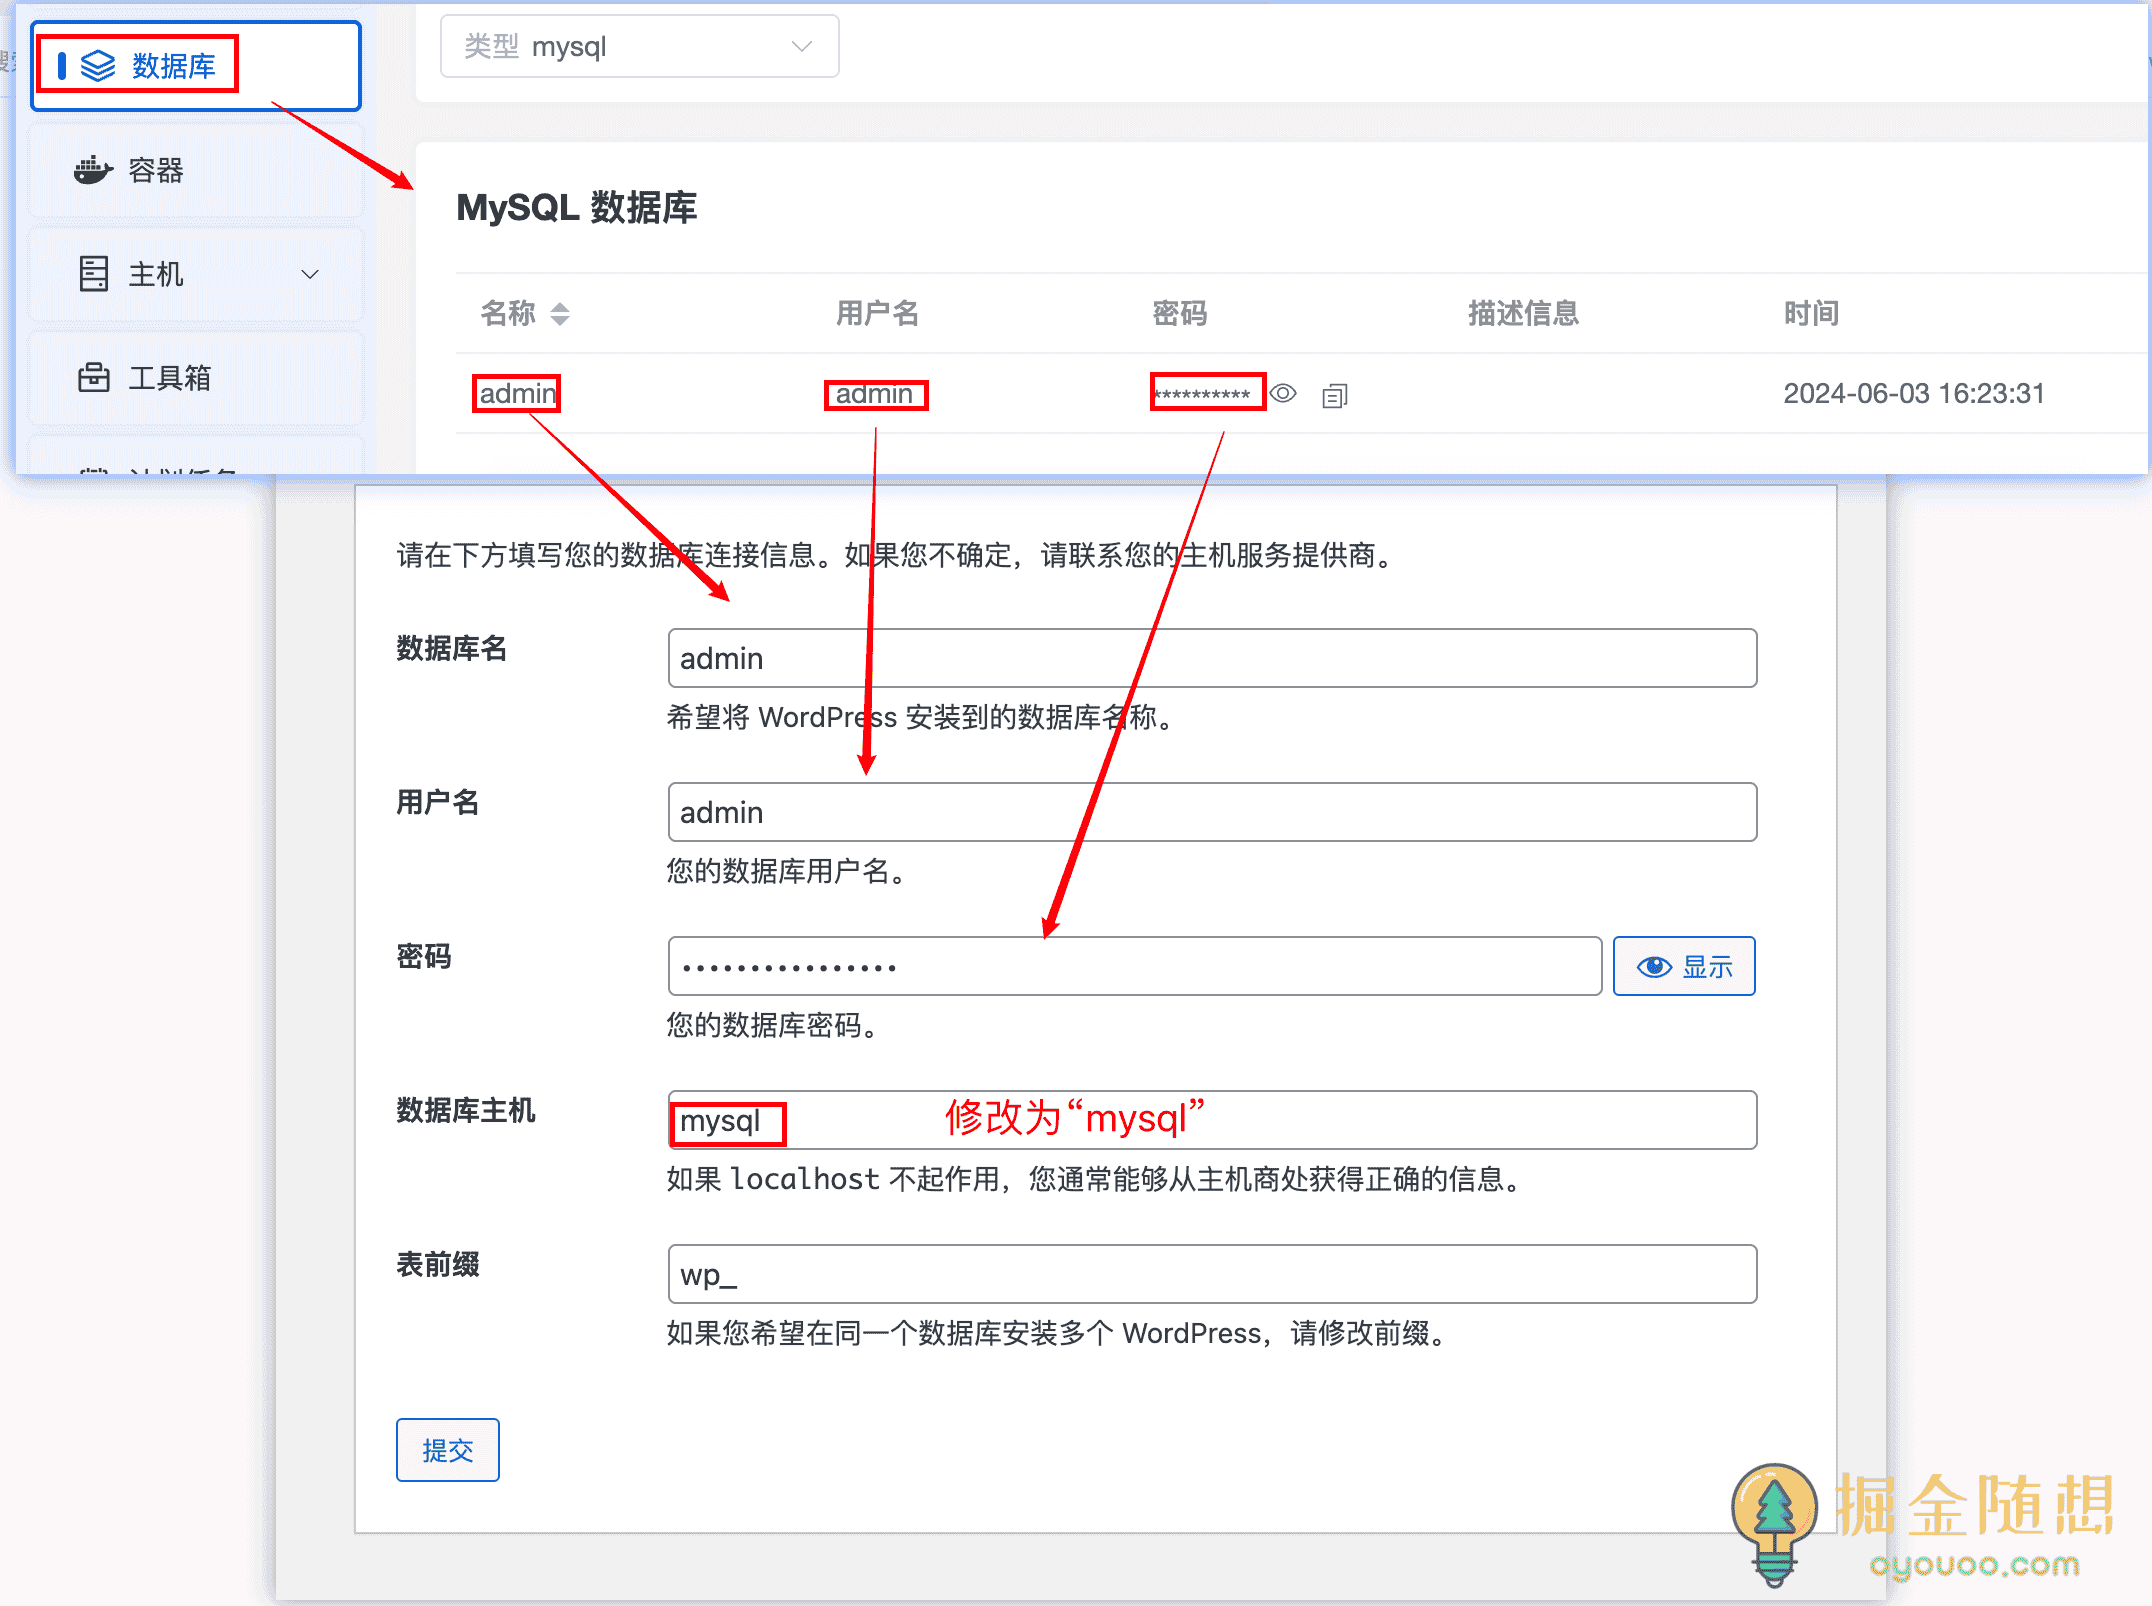Click the timestamp 2024-06-03 16:23:31
This screenshot has height=1606, width=2152.
(x=1914, y=393)
